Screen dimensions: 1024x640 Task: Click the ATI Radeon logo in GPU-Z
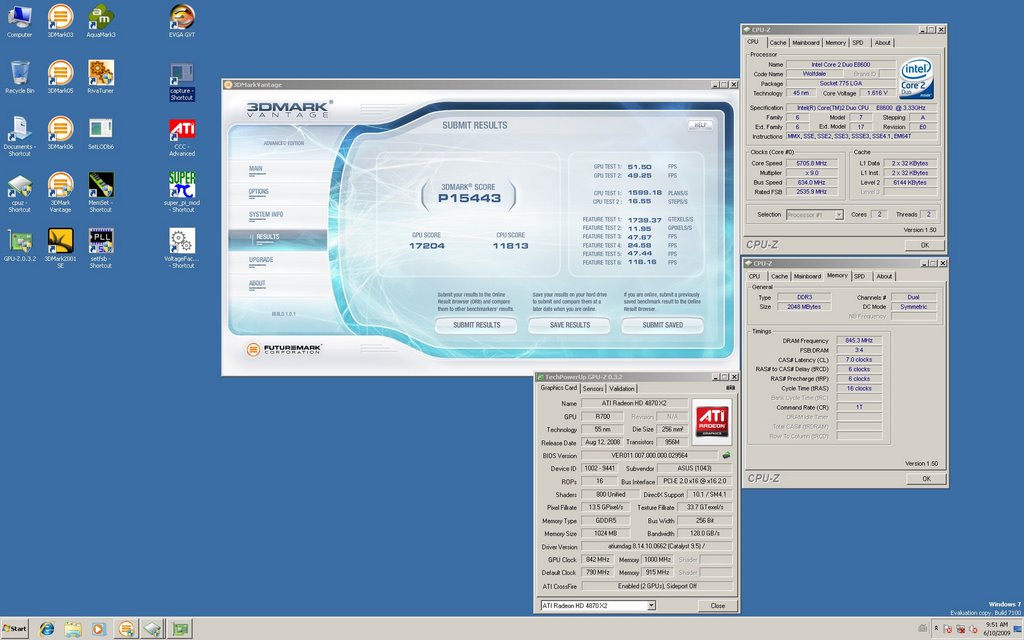[712, 421]
